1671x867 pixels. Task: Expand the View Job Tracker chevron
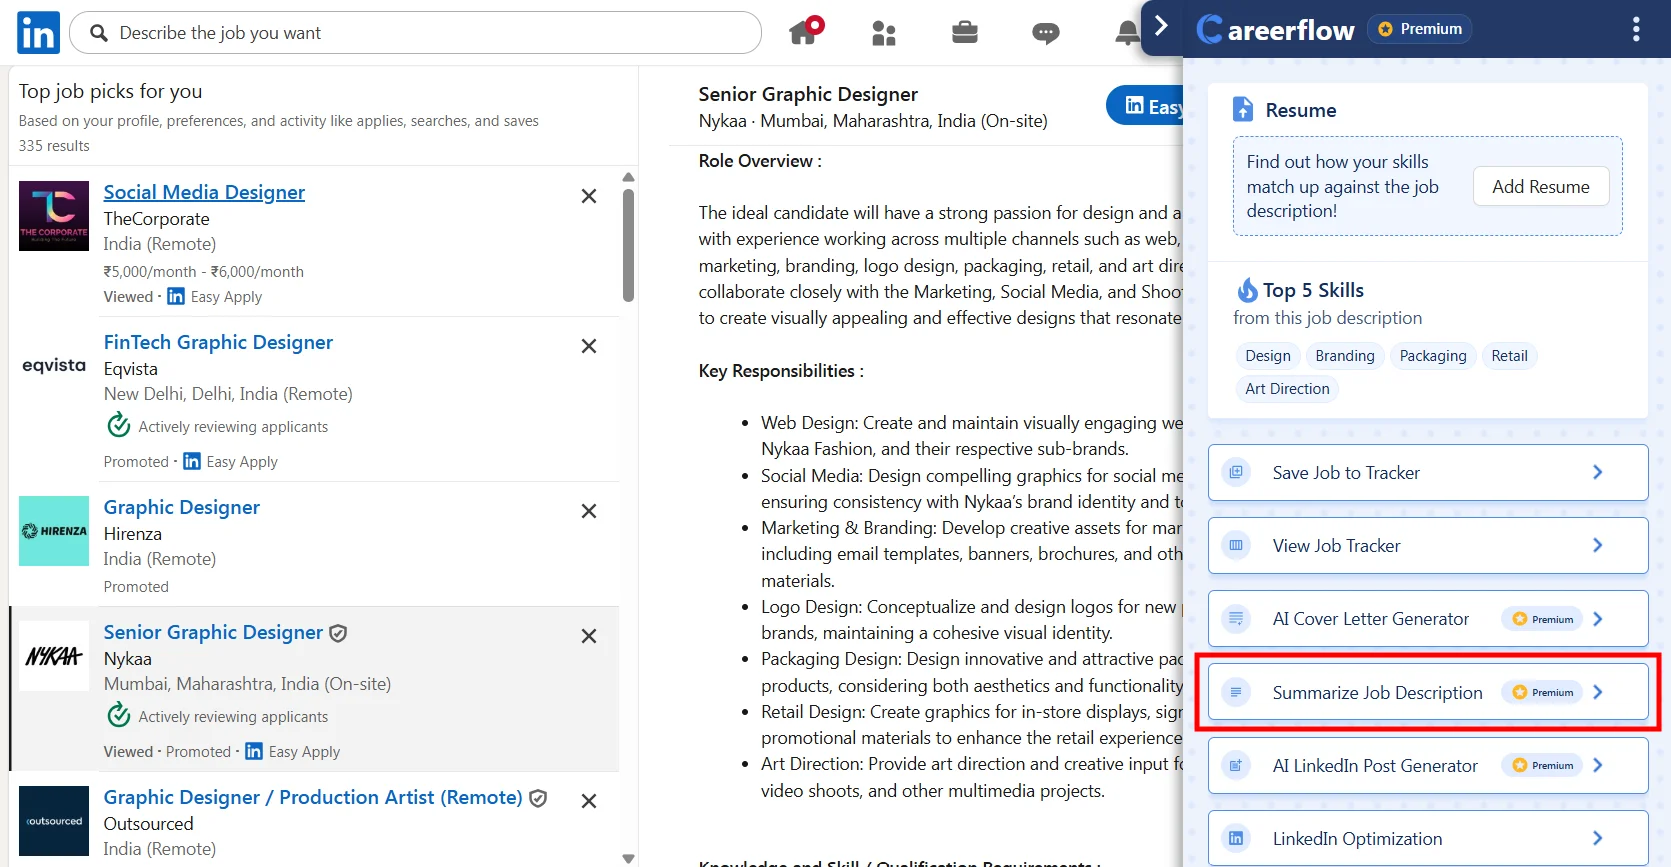[1598, 545]
